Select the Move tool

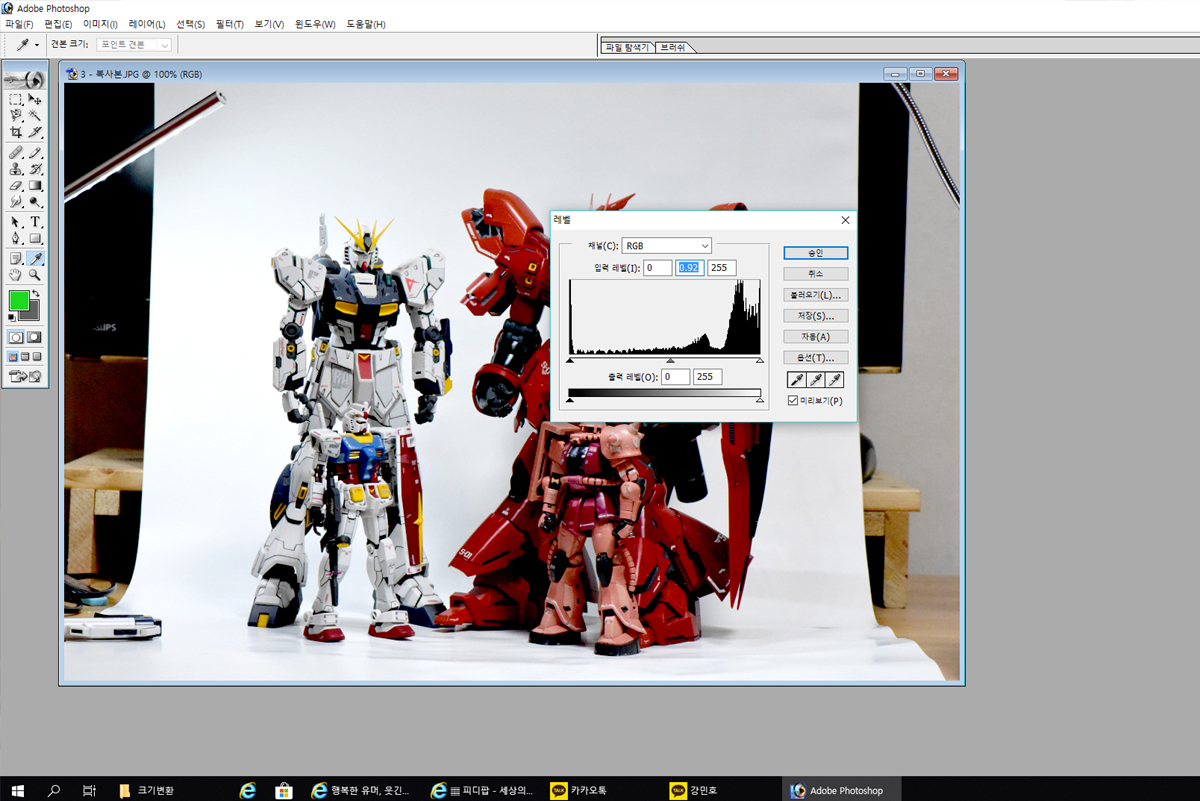tap(35, 99)
